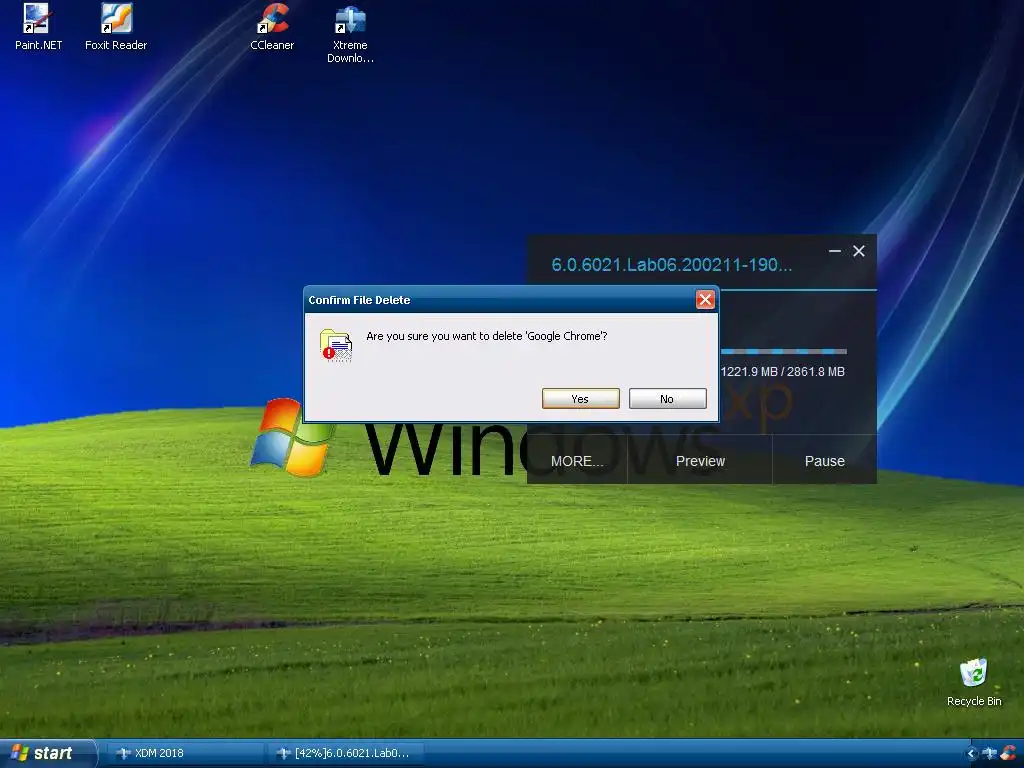Viewport: 1024px width, 768px height.
Task: Expand hidden tray icons arrow
Action: tap(971, 753)
